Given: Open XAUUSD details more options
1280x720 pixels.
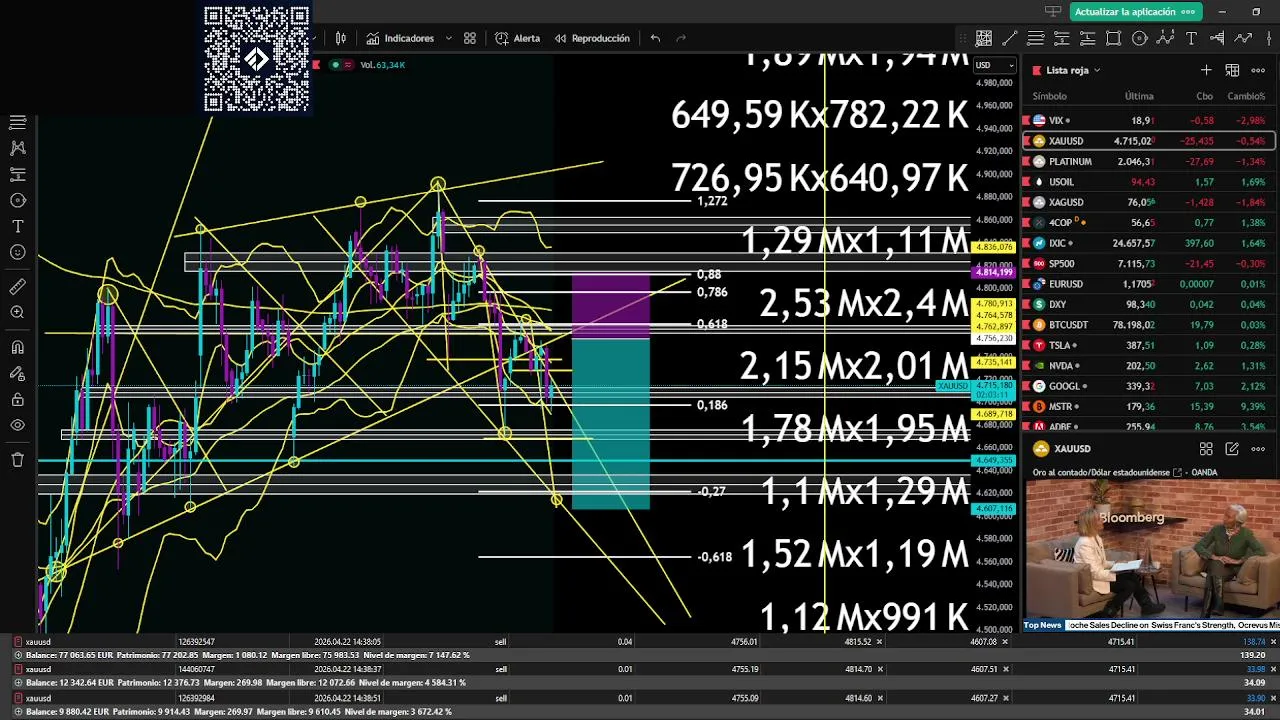Looking at the screenshot, I should pos(1258,449).
